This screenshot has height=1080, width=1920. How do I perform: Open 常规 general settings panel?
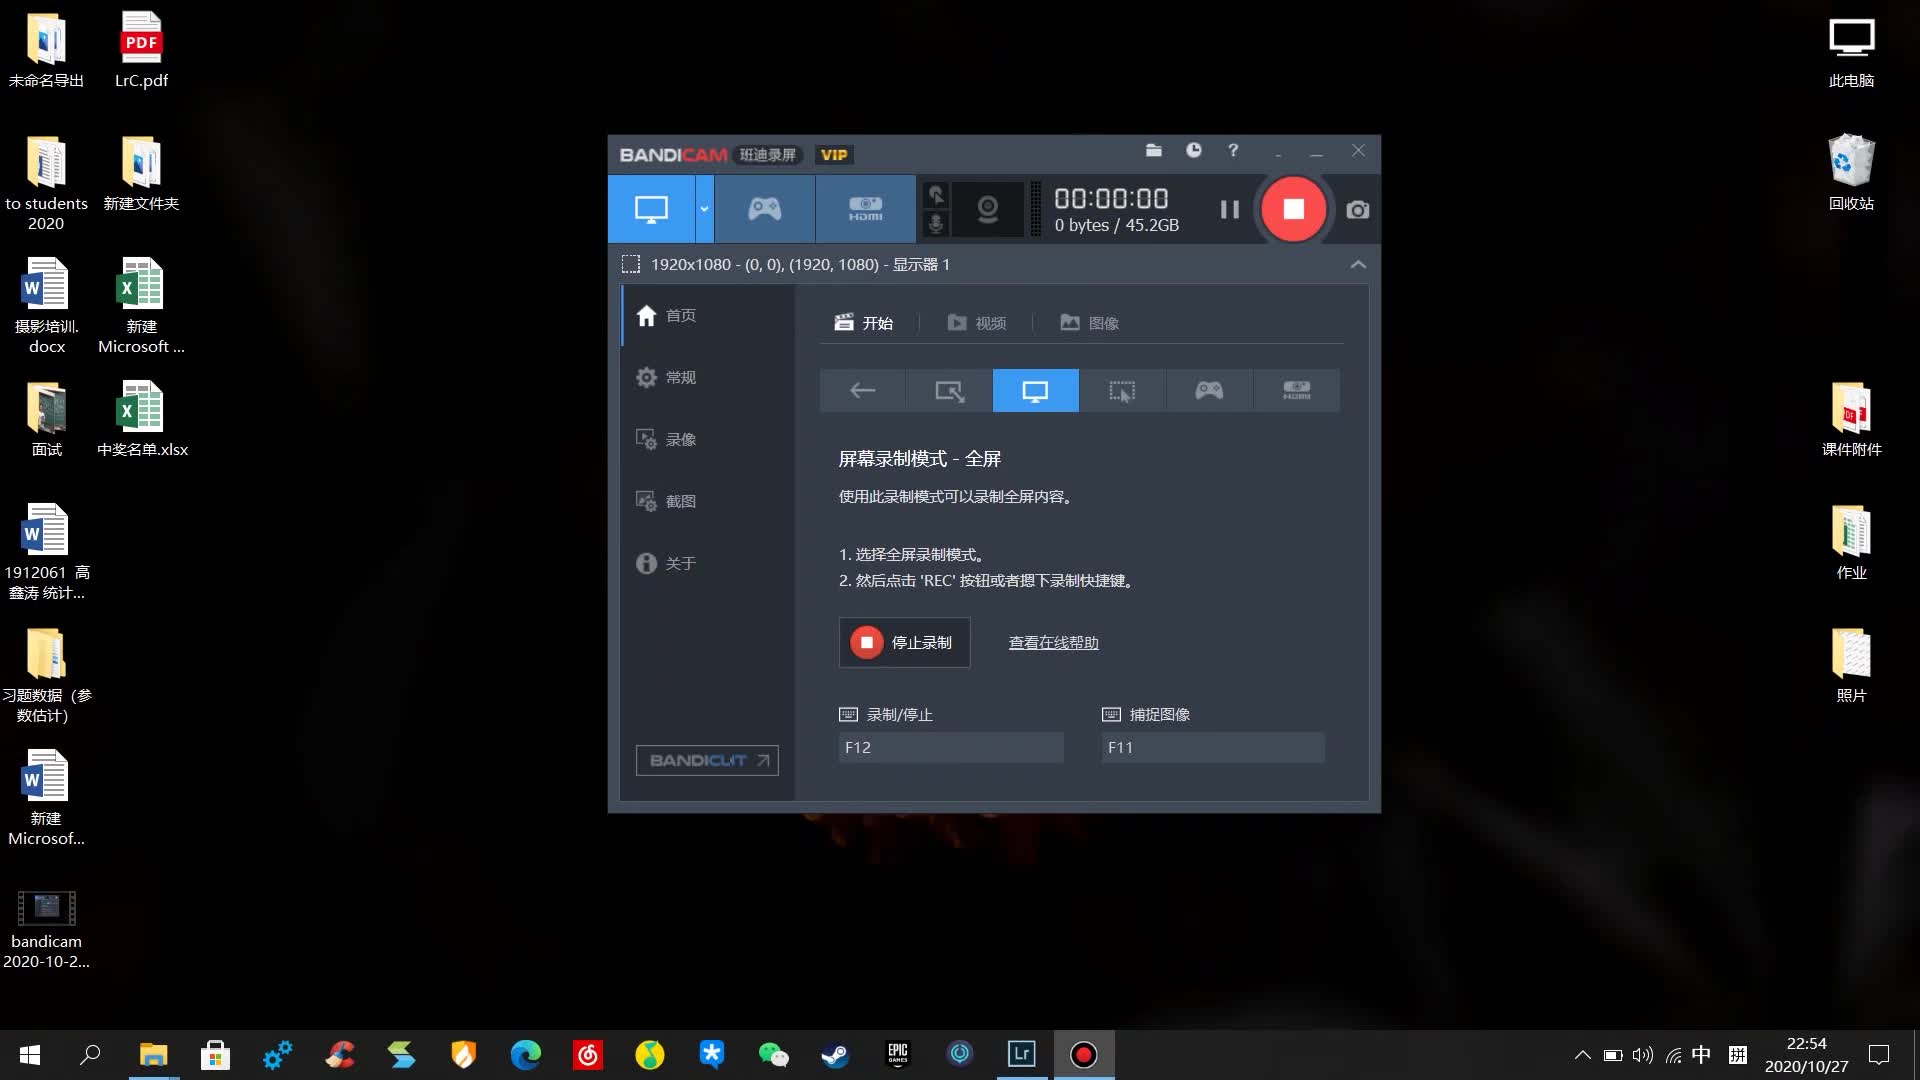[x=680, y=377]
